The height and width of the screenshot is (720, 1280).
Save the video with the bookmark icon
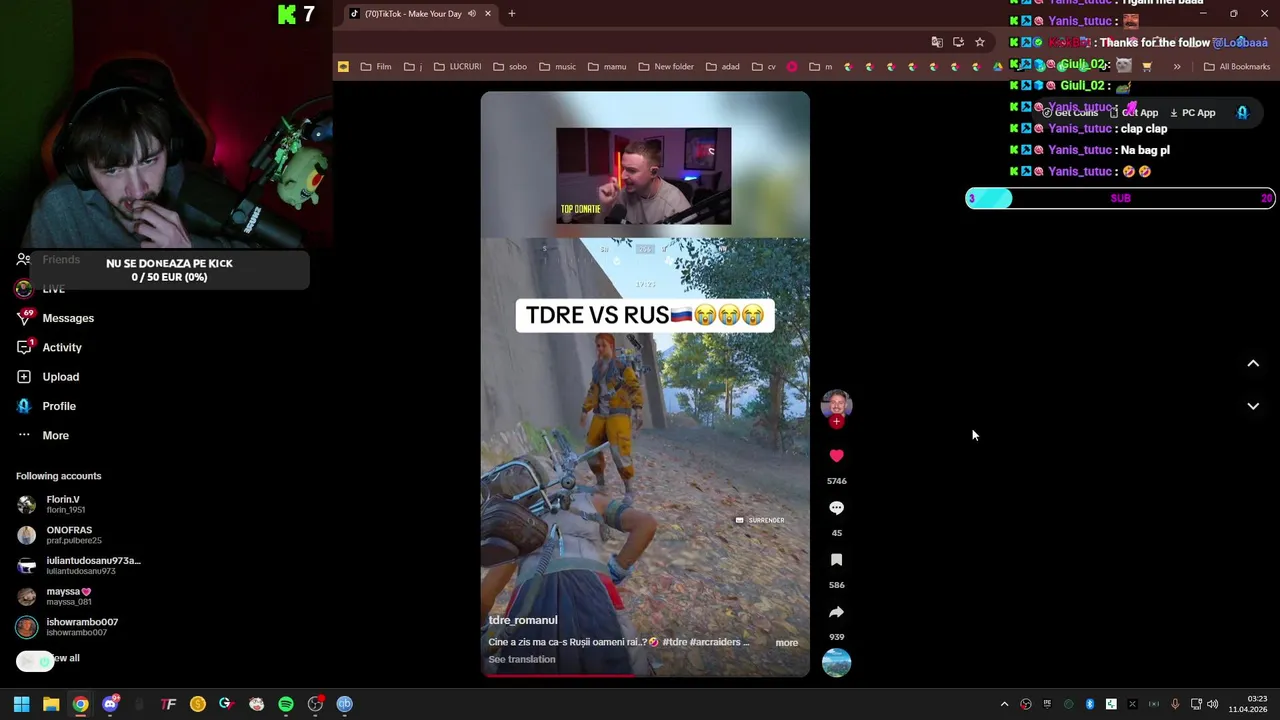coord(836,560)
